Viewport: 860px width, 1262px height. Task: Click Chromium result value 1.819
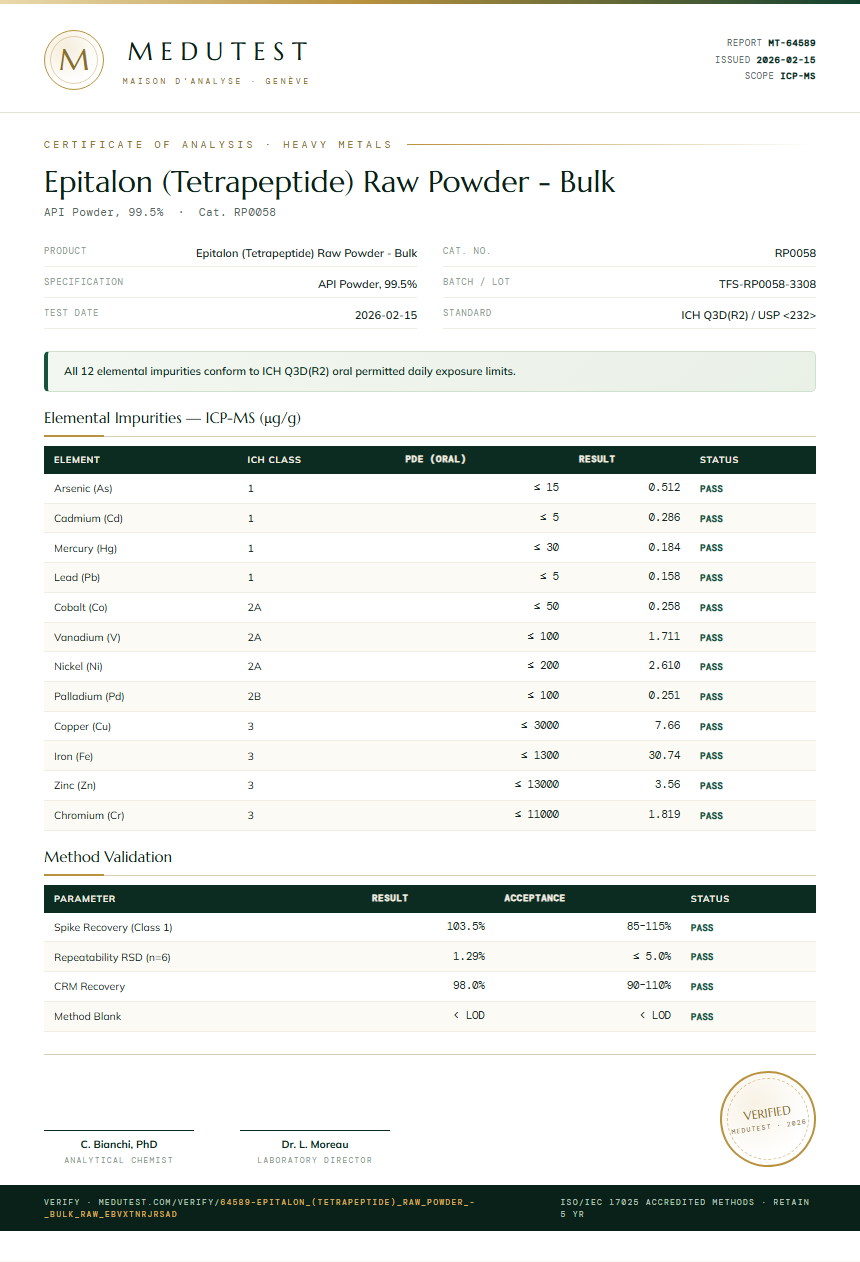[664, 815]
